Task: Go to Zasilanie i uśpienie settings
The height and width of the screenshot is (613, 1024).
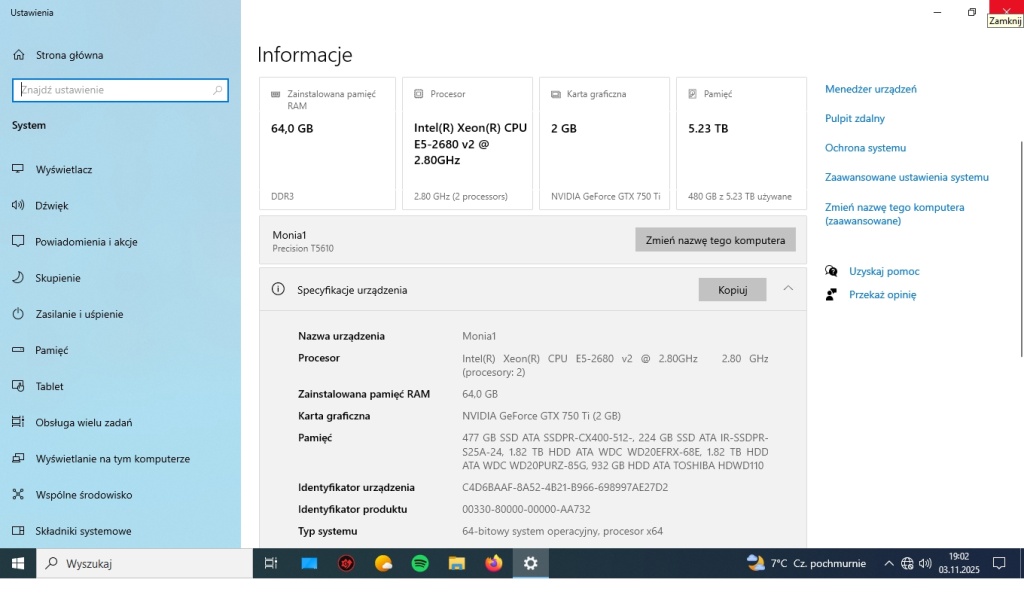Action: tap(79, 314)
